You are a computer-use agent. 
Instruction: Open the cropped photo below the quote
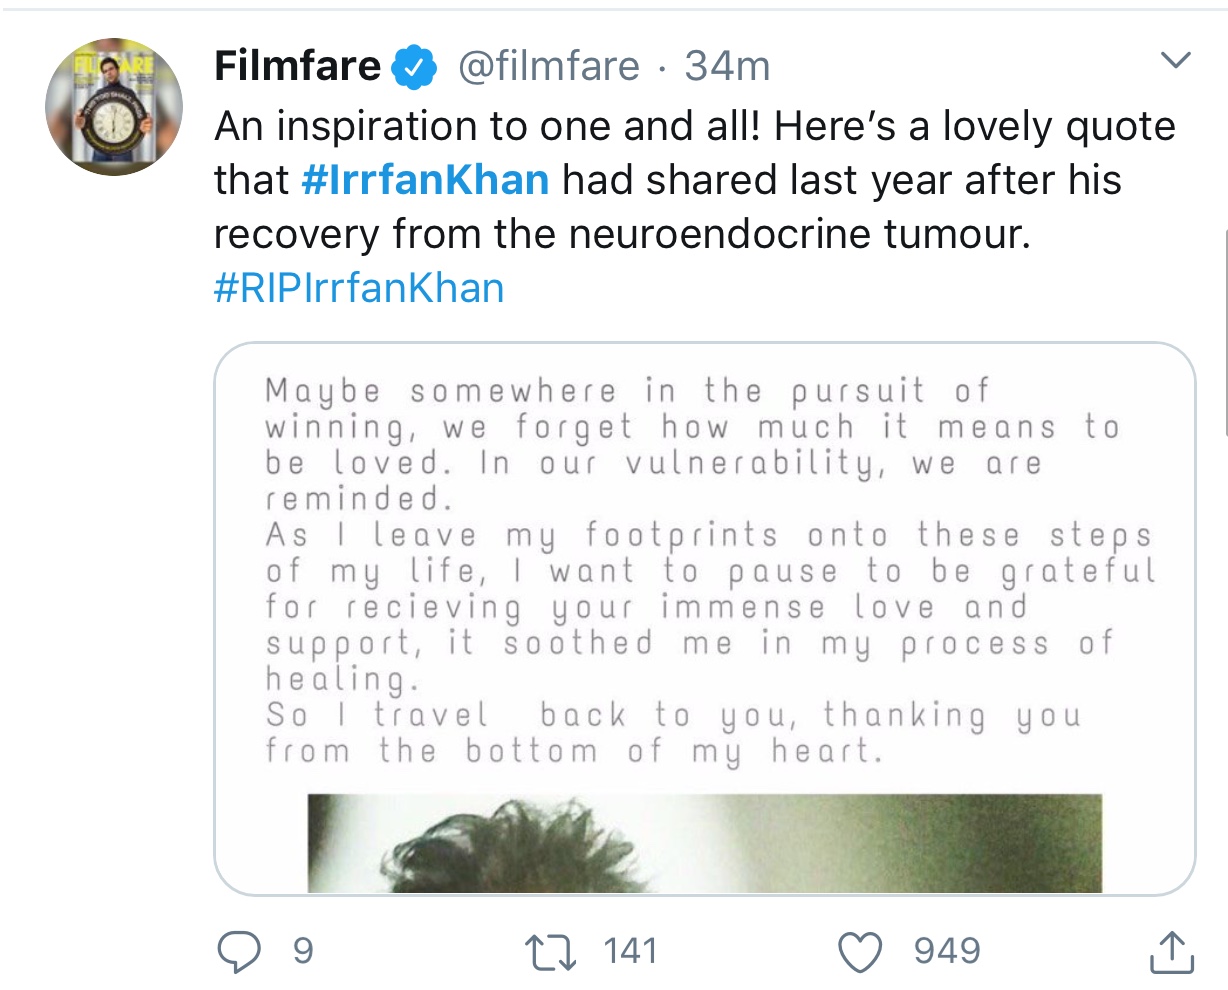(705, 843)
